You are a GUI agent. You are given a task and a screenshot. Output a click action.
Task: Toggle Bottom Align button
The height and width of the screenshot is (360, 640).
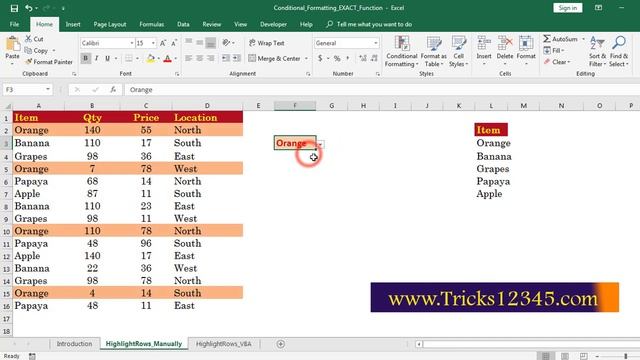tap(211, 42)
